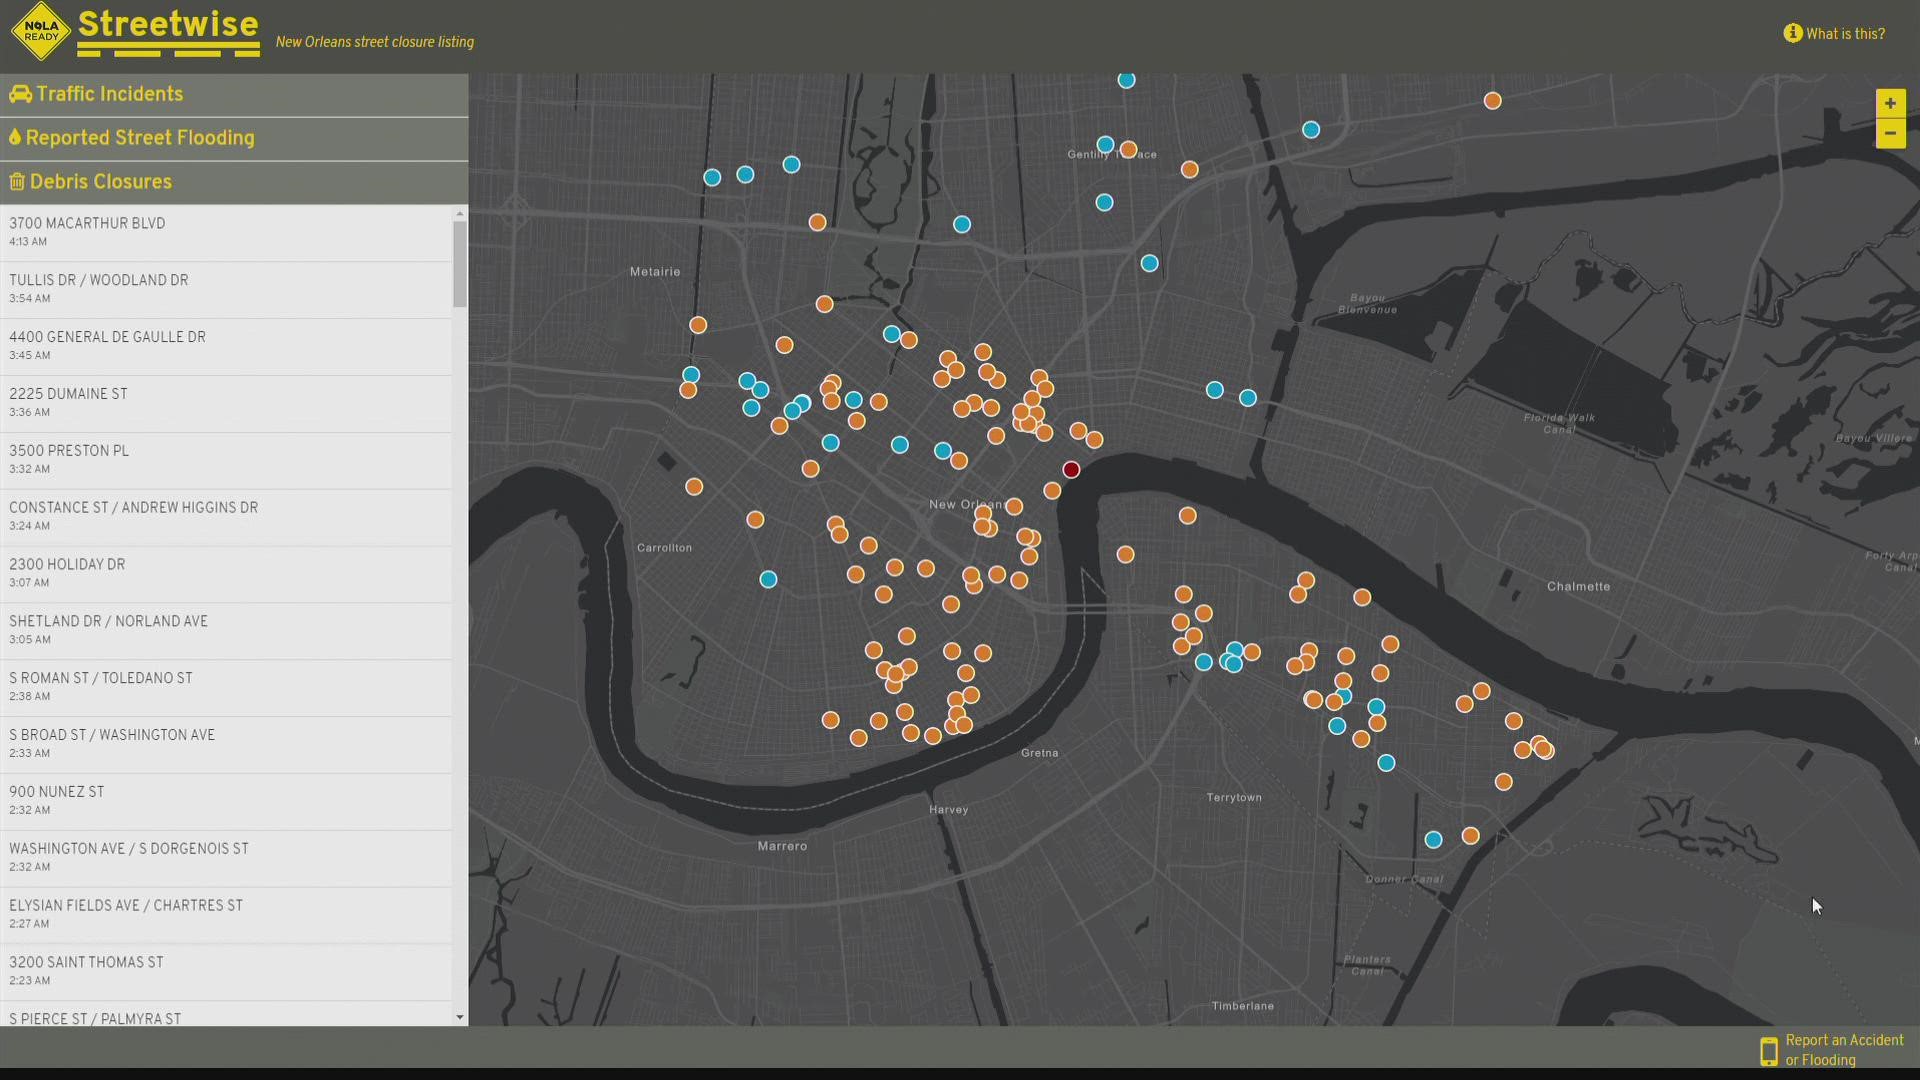Zoom out with the minus button

pyautogui.click(x=1890, y=133)
